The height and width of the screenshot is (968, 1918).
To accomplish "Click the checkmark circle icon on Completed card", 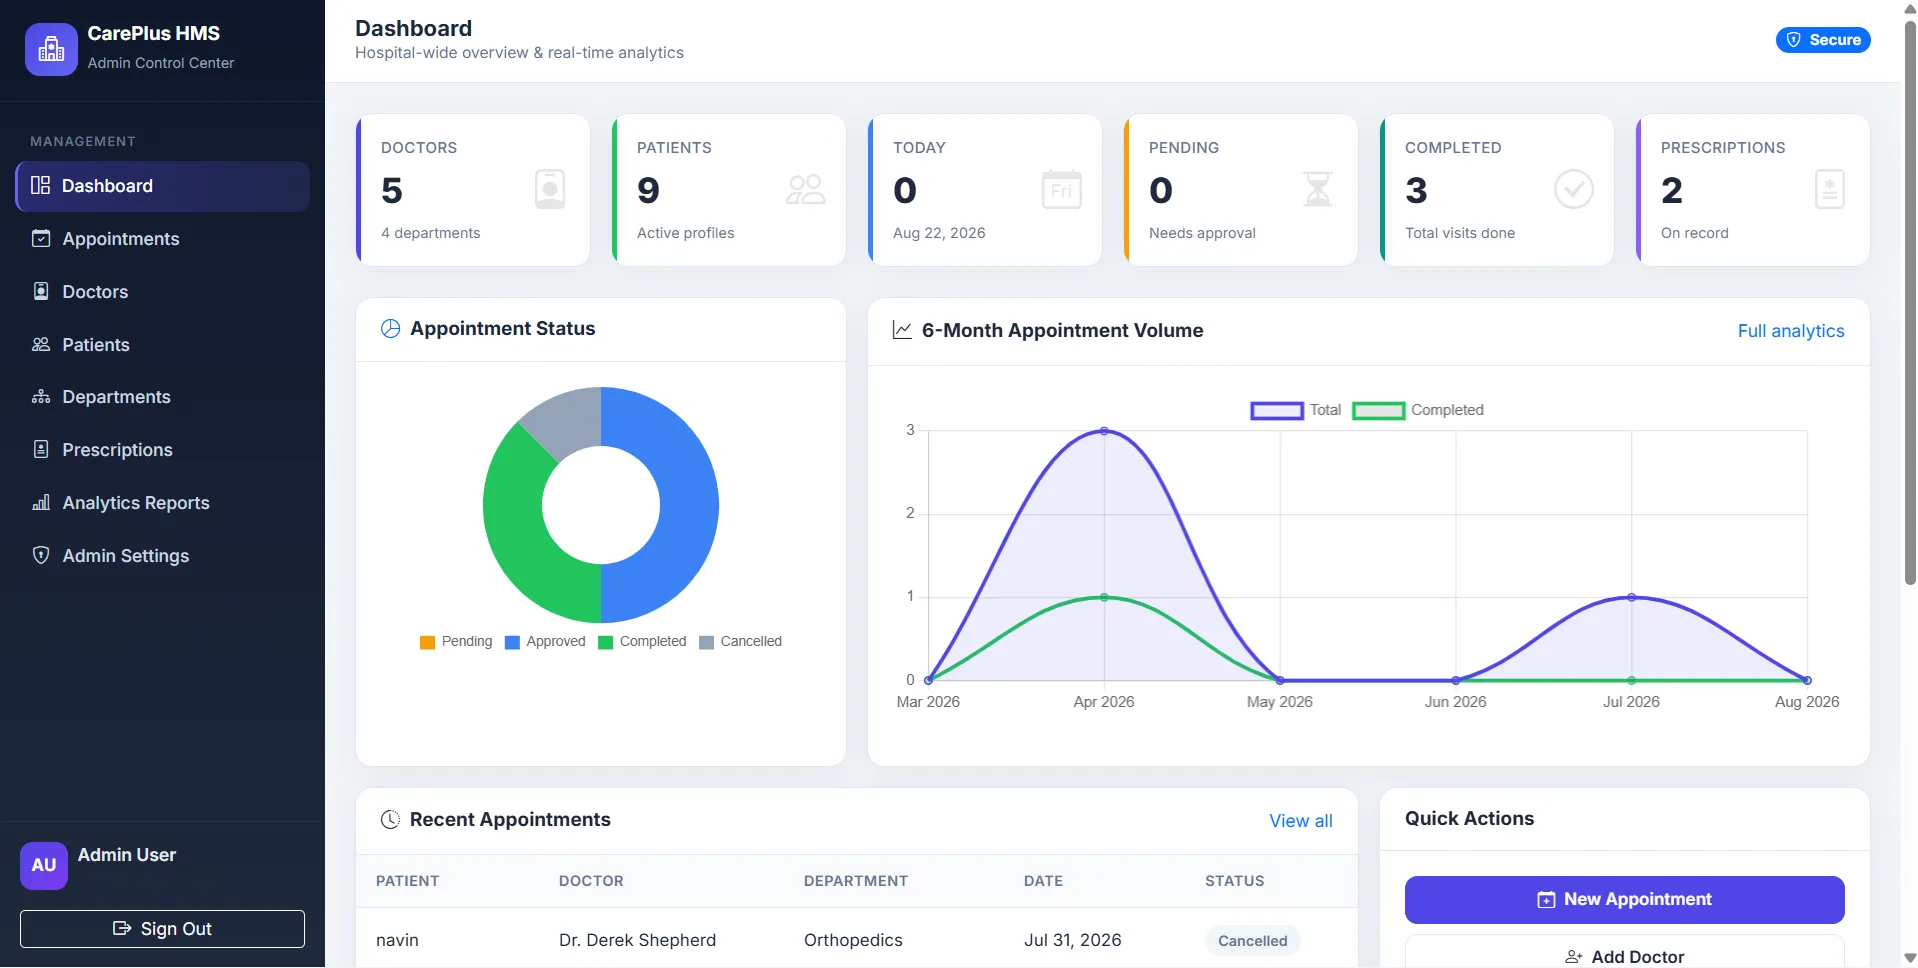I will (1573, 189).
